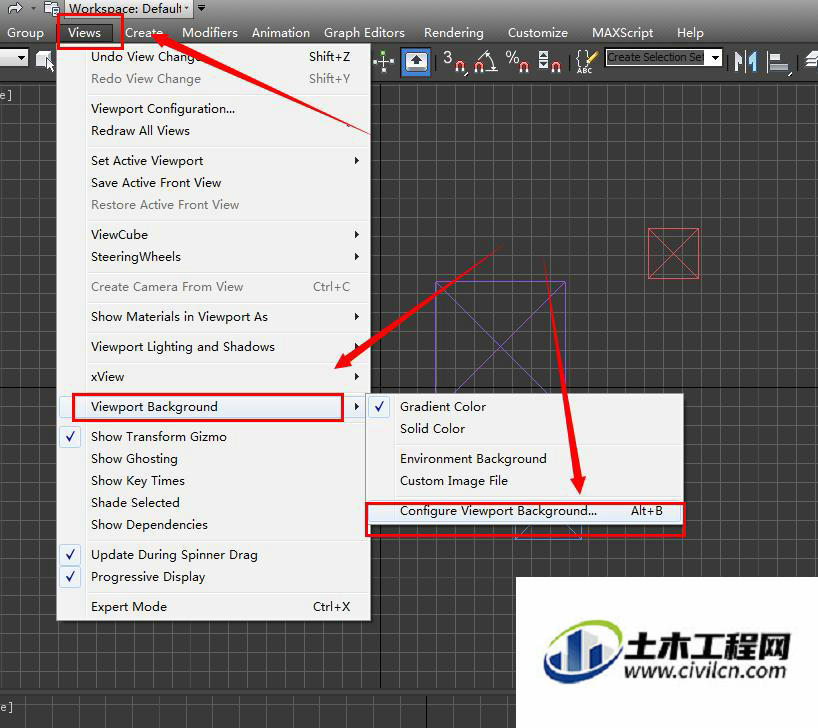Open the Graph Editors menu
Viewport: 818px width, 728px height.
tap(364, 33)
